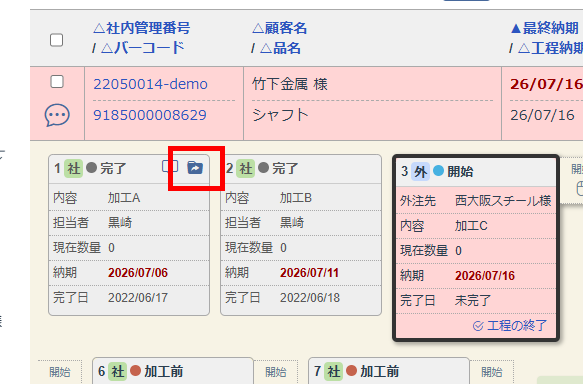Open the barcode link 918500008629
The height and width of the screenshot is (384, 583).
[150, 115]
